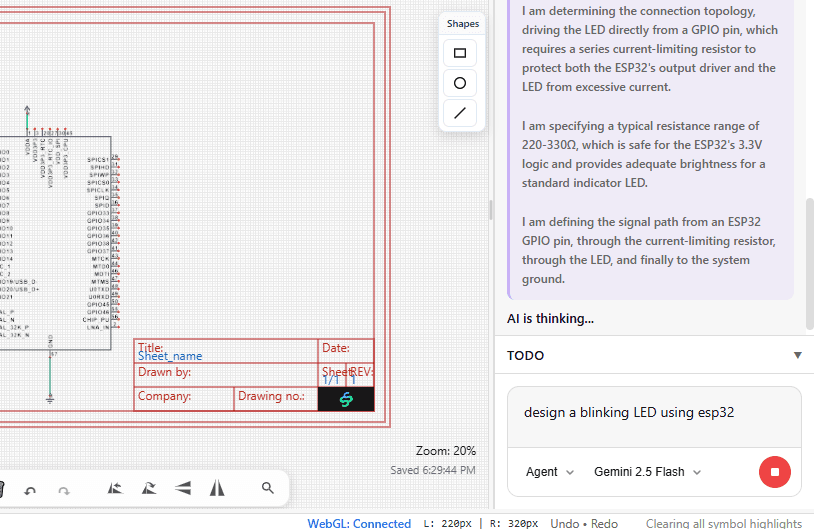
Task: Click the rotate right icon
Action: (x=149, y=488)
